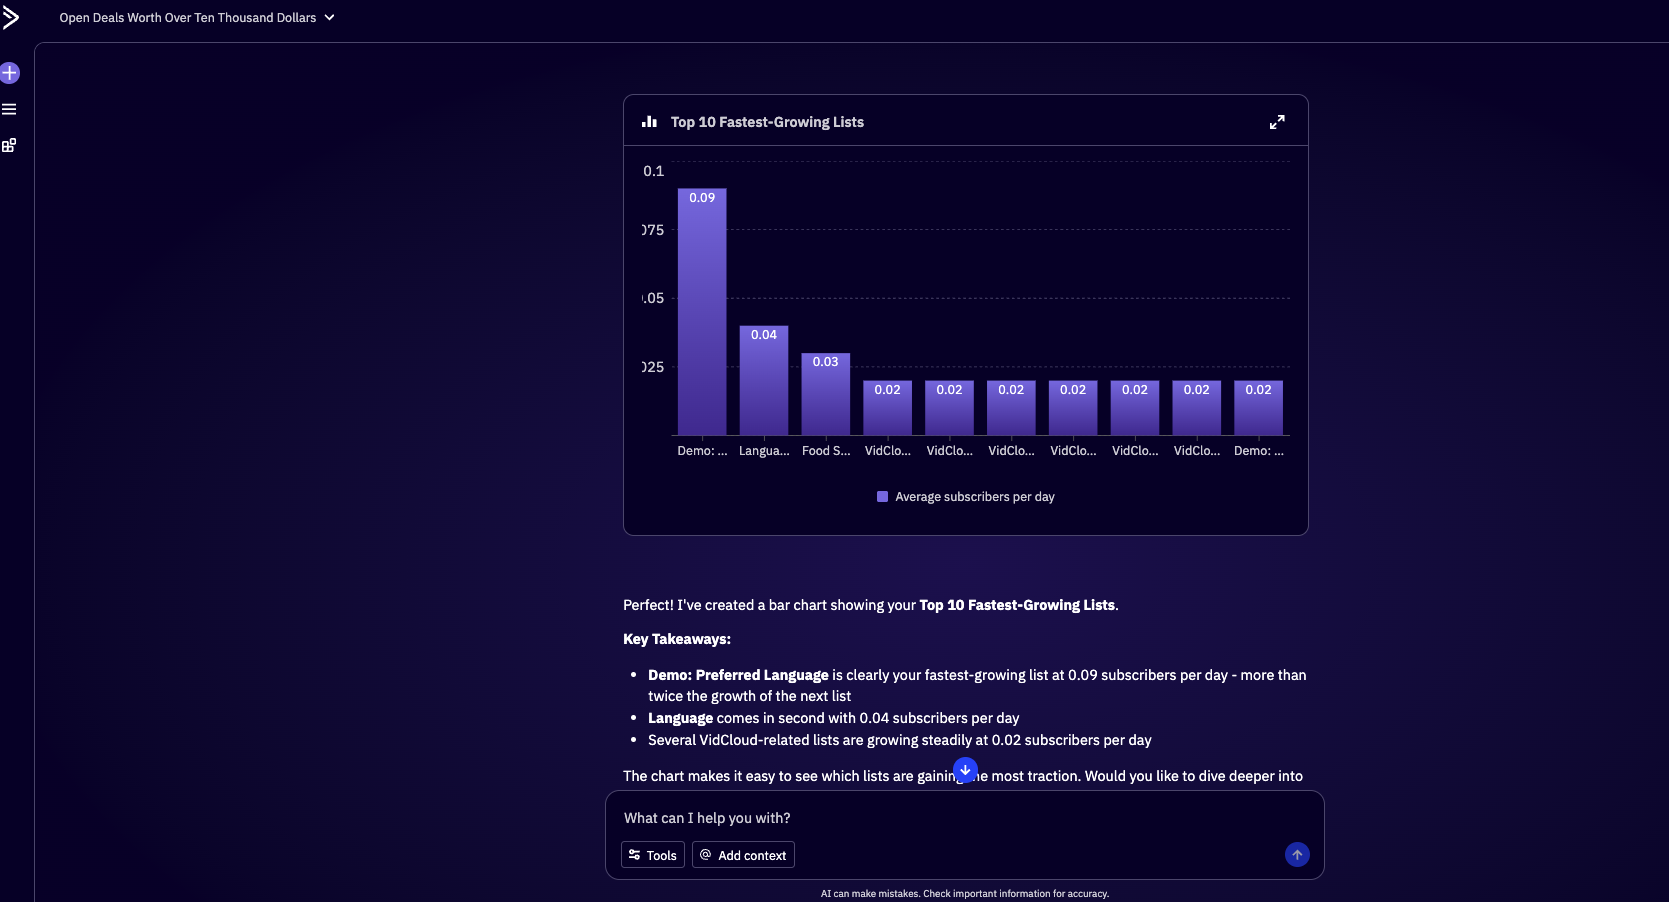Open conversation history via hamburger icon
The height and width of the screenshot is (902, 1669).
10,109
